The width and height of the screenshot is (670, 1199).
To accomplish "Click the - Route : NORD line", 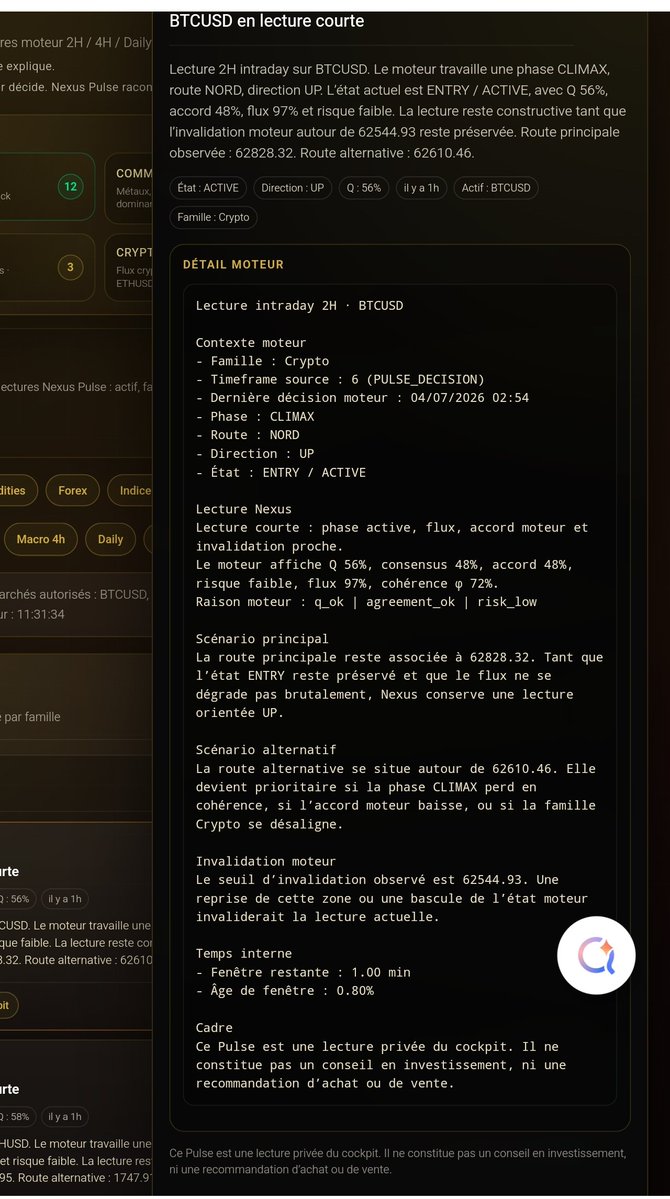I will pyautogui.click(x=248, y=434).
